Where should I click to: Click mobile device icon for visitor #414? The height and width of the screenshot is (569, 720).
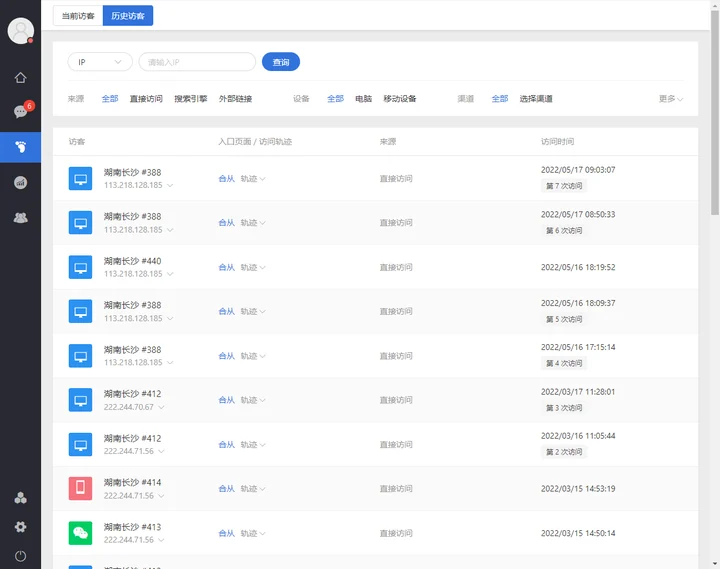click(80, 489)
